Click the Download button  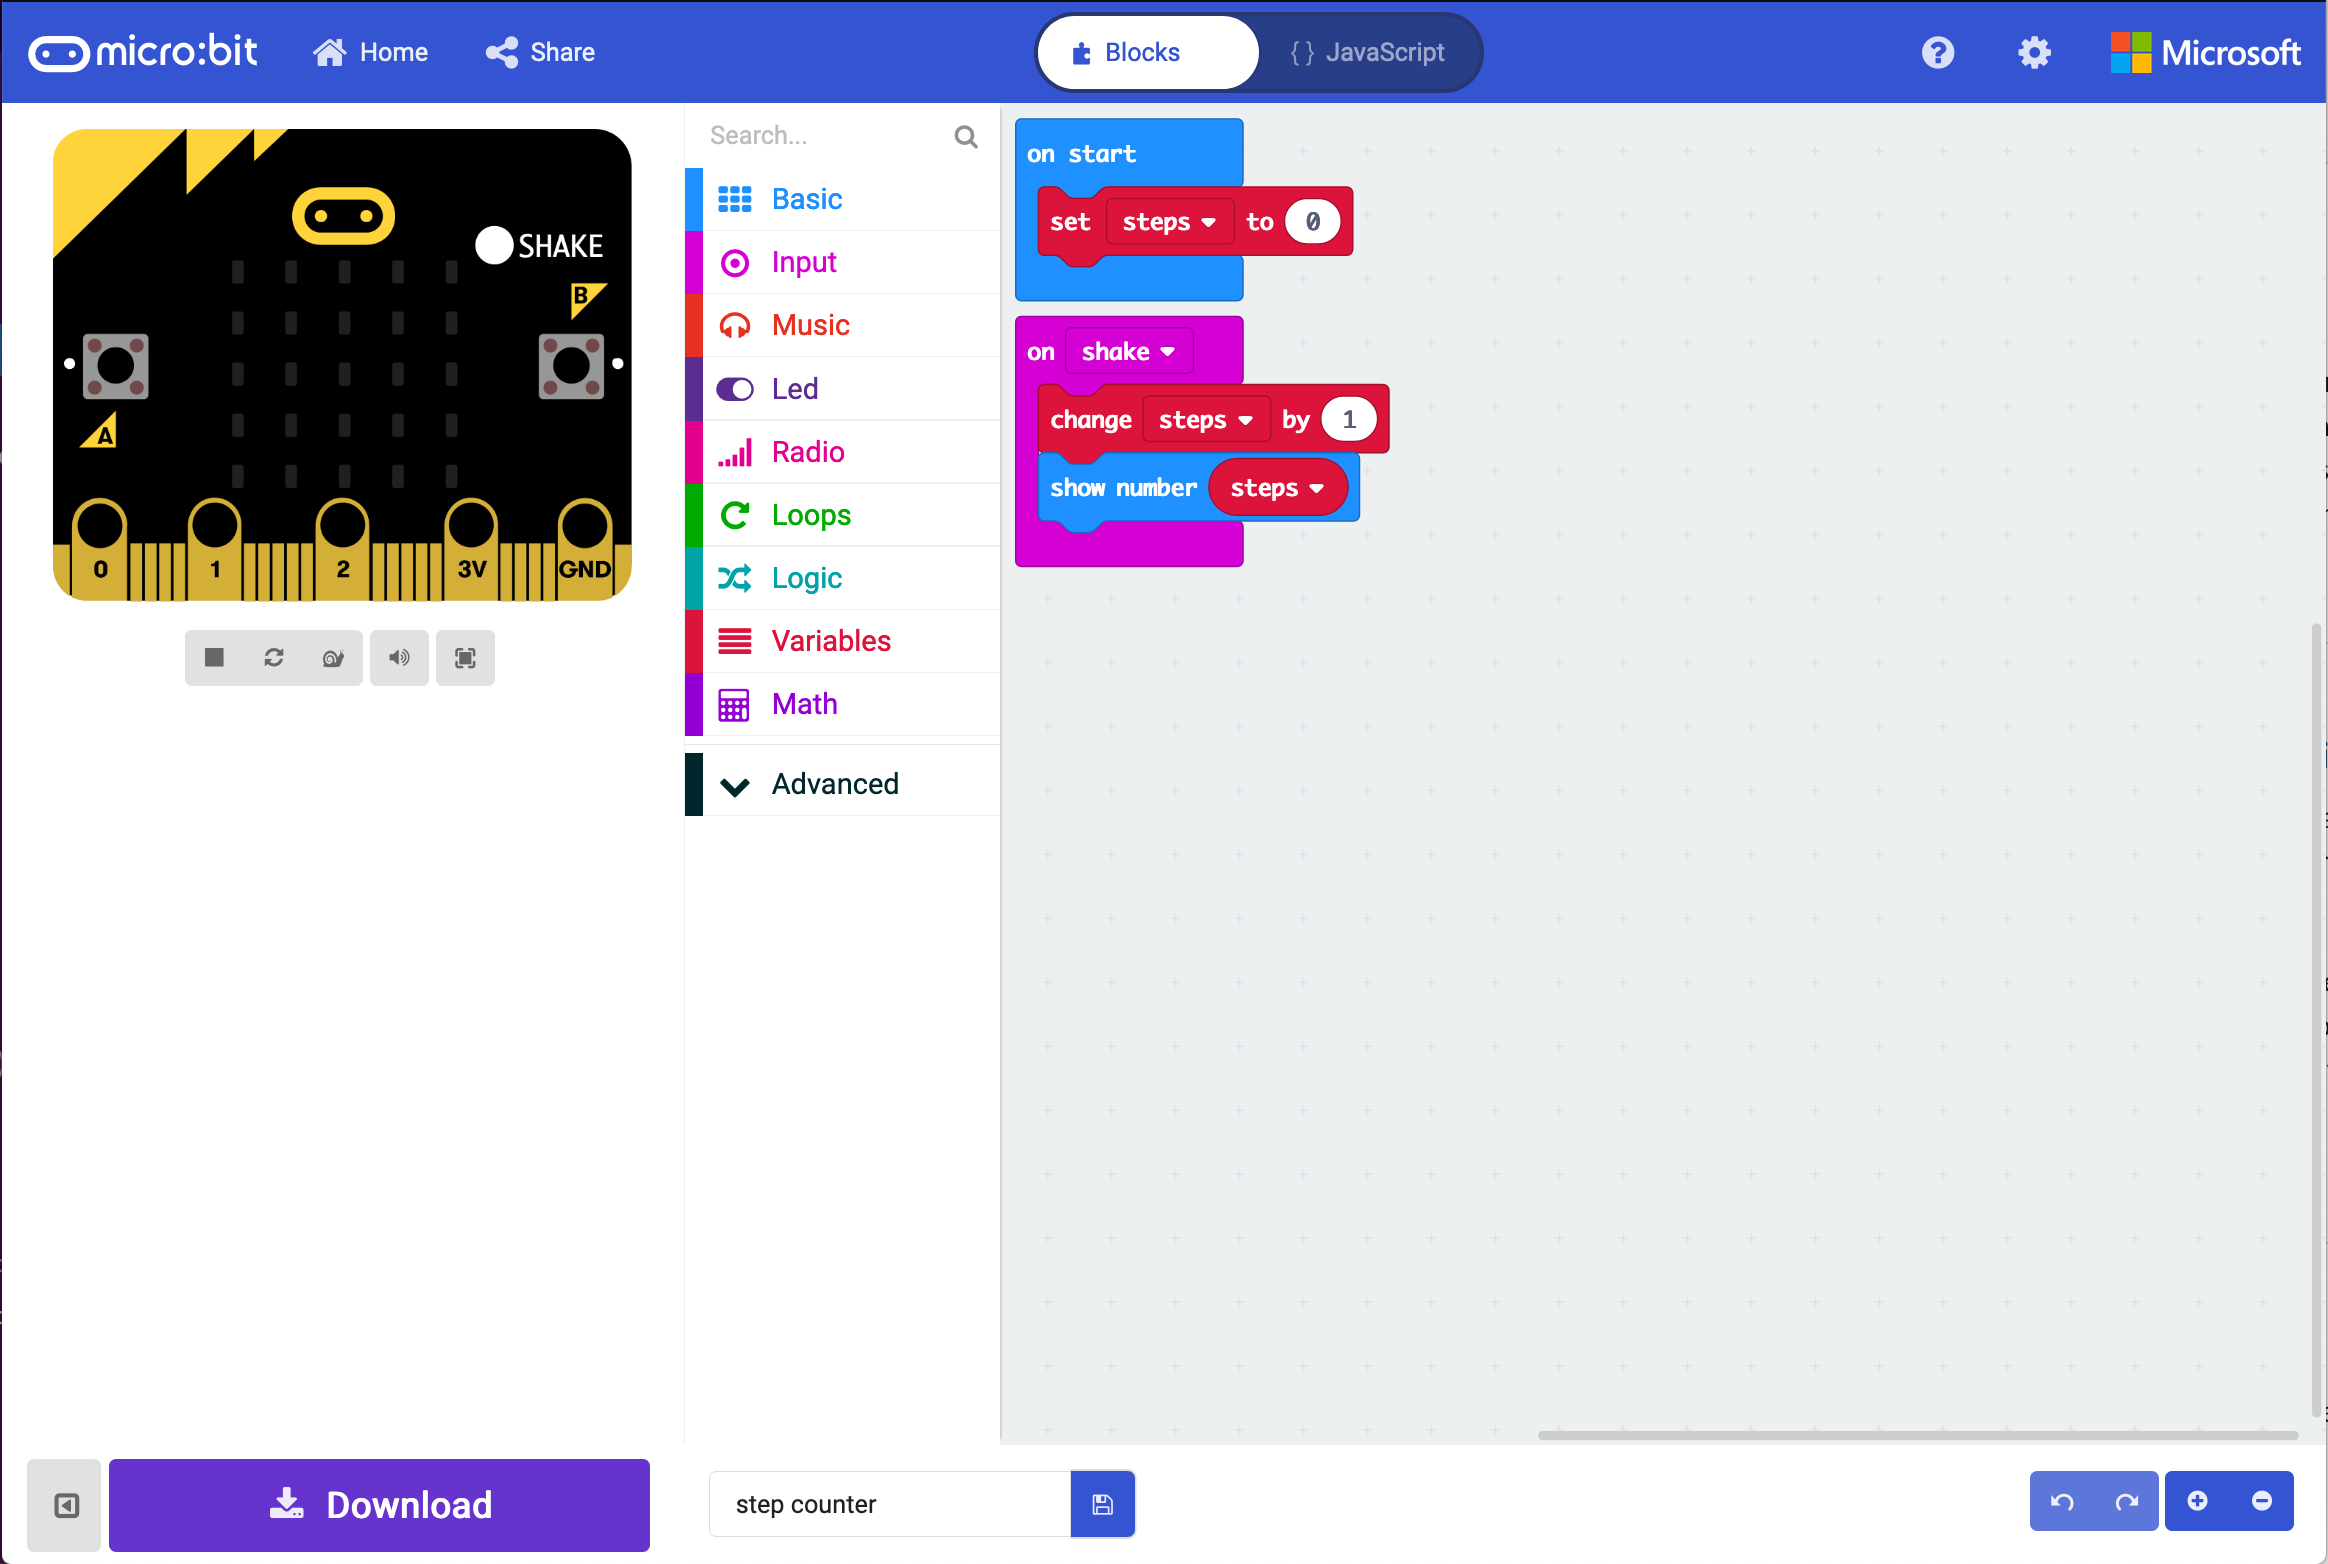[x=379, y=1505]
